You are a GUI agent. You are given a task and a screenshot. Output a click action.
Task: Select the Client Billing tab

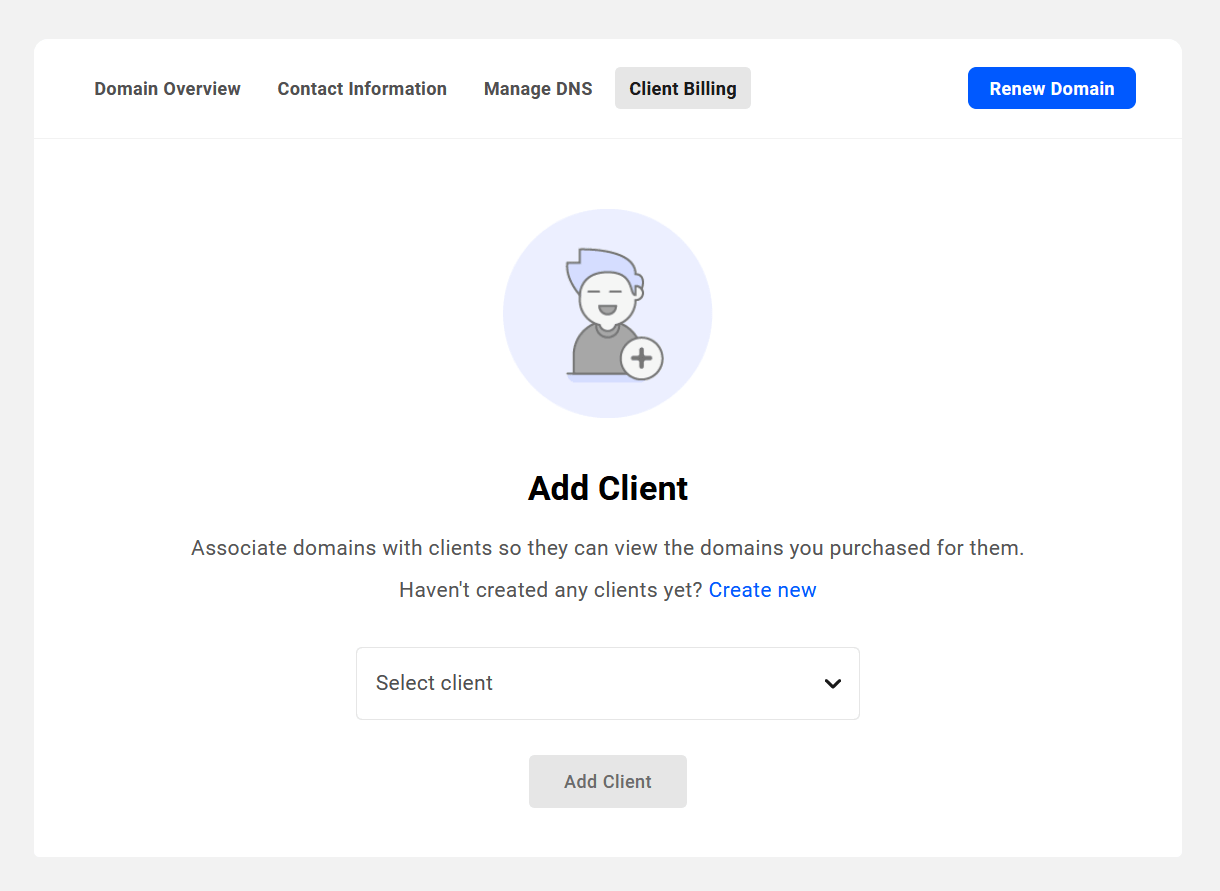(682, 88)
